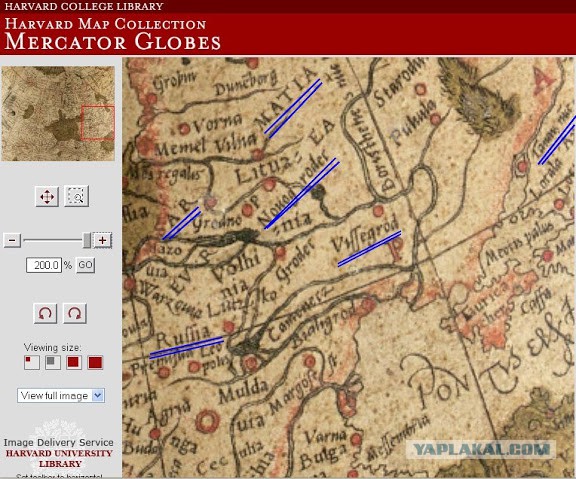
Task: Click the navigator thumbnail map overview
Action: pyautogui.click(x=58, y=114)
